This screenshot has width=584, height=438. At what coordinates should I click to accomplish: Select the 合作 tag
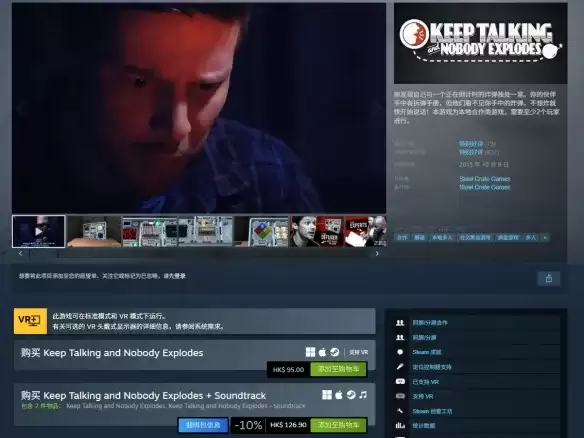tap(402, 237)
